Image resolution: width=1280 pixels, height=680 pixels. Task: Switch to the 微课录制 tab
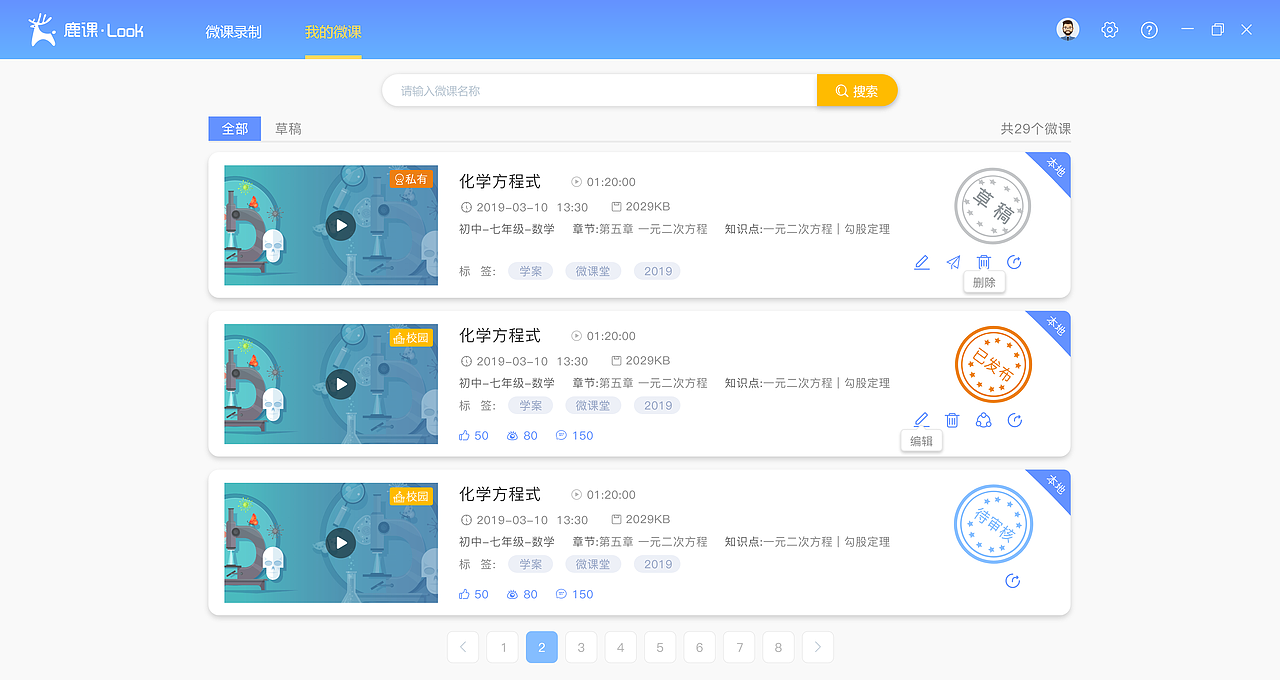[x=233, y=31]
